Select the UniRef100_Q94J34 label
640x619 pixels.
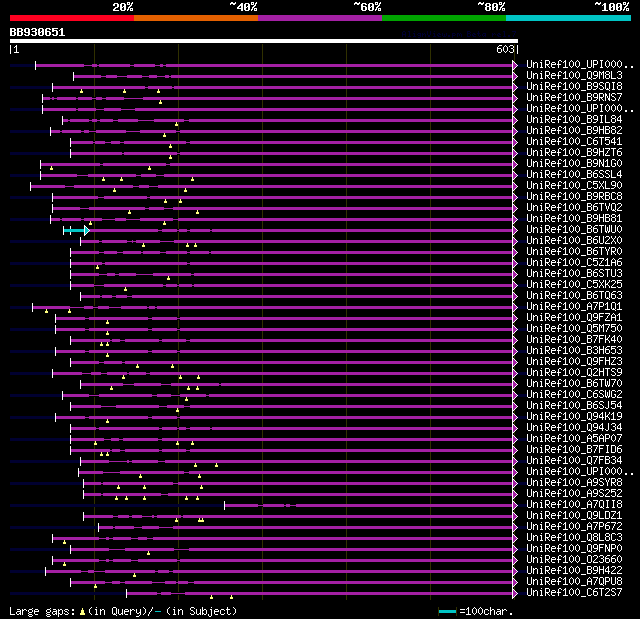[x=574, y=428]
